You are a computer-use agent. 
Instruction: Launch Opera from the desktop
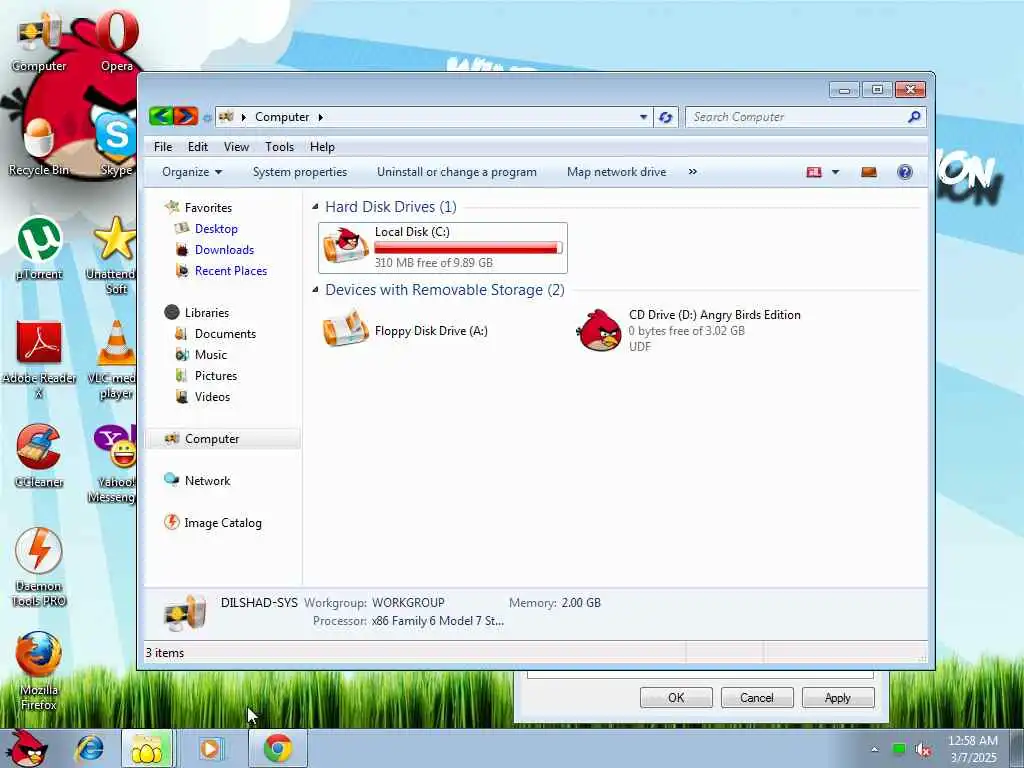click(x=117, y=41)
